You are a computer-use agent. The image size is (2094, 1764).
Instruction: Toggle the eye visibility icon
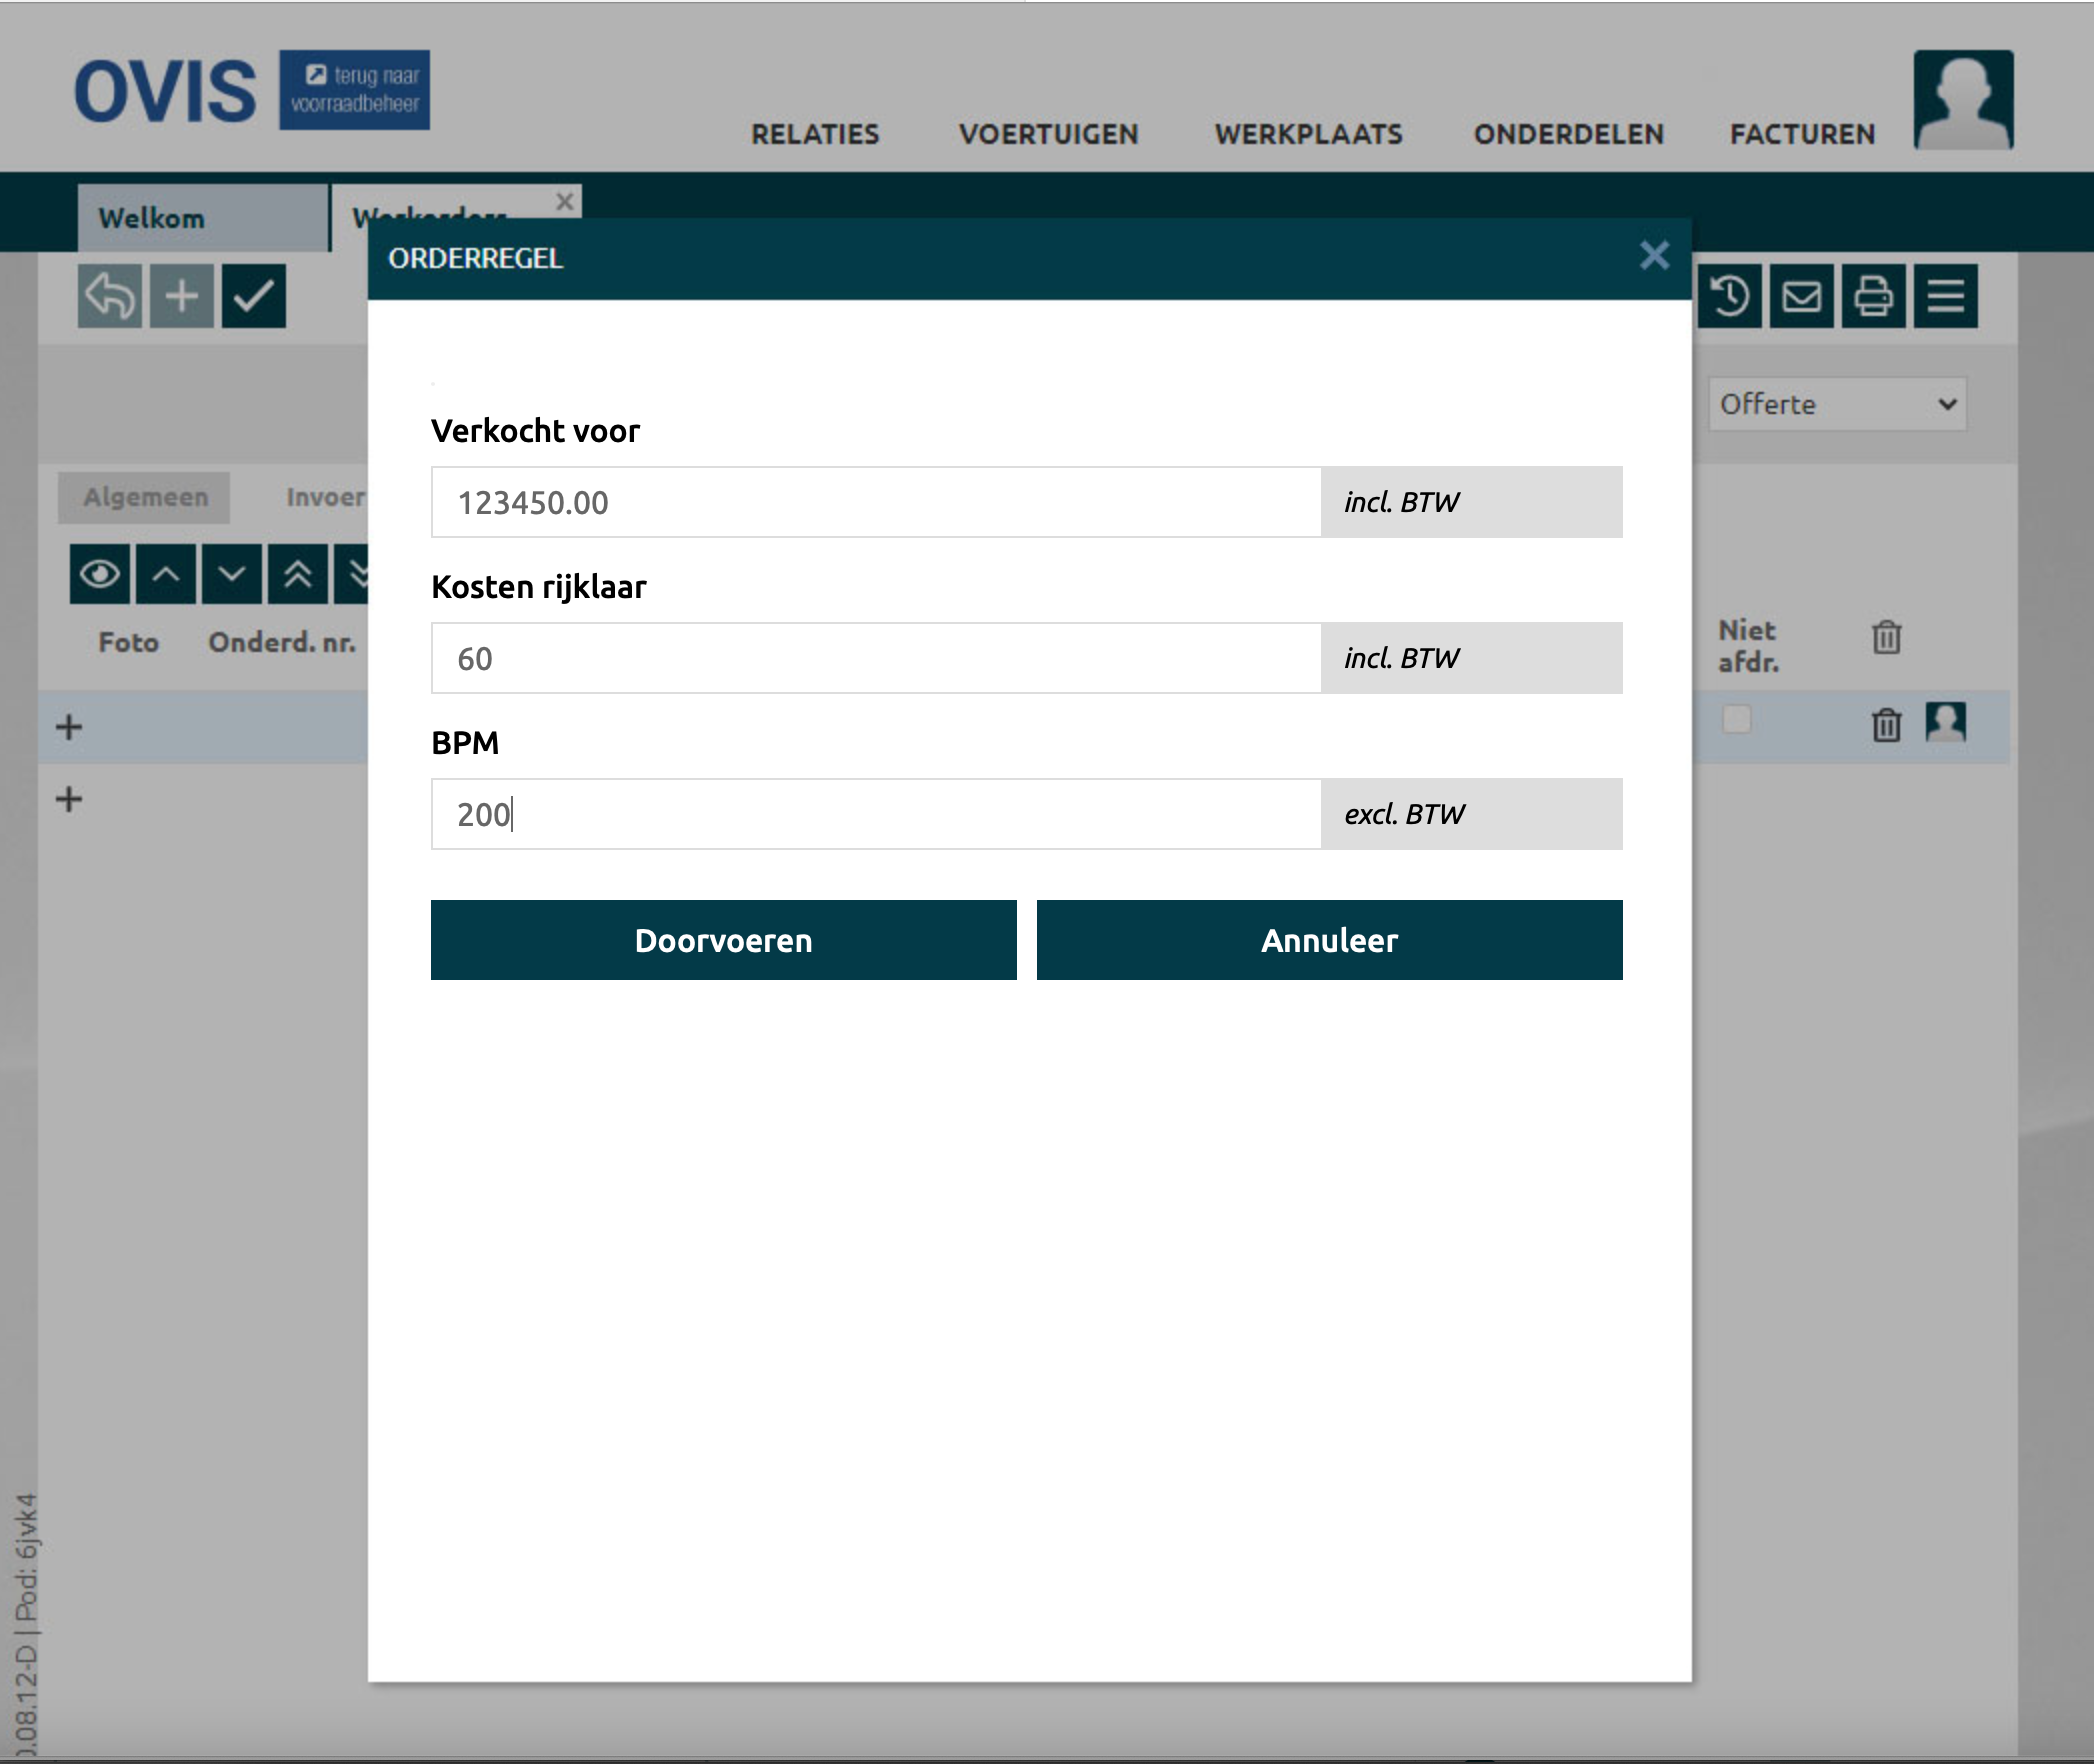pyautogui.click(x=100, y=574)
